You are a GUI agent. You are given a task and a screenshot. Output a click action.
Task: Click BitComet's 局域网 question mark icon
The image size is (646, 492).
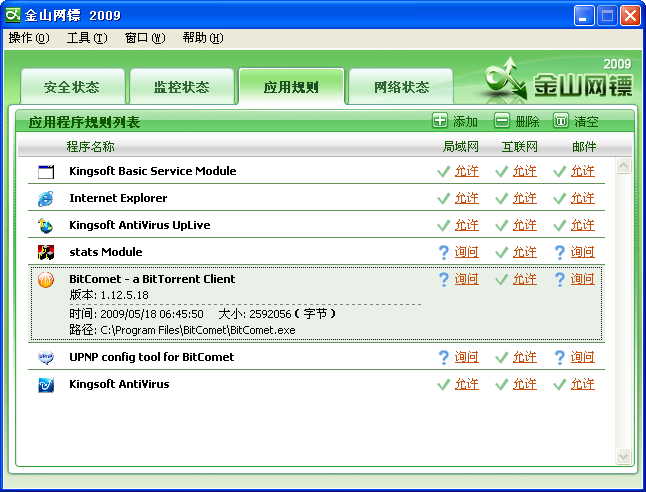[444, 279]
